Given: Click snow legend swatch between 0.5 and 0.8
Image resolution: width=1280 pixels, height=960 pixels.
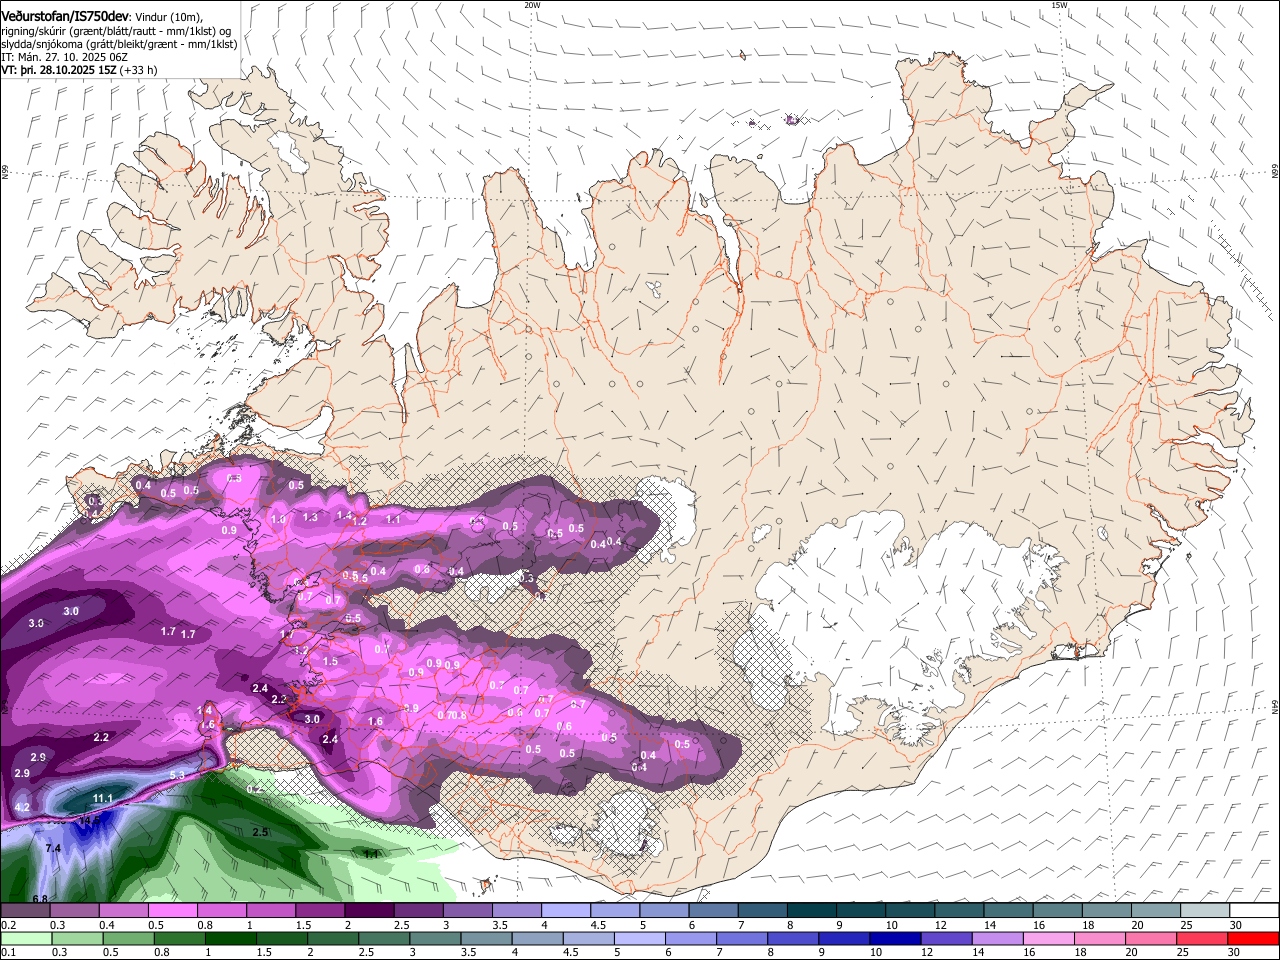Looking at the screenshot, I should (x=172, y=911).
